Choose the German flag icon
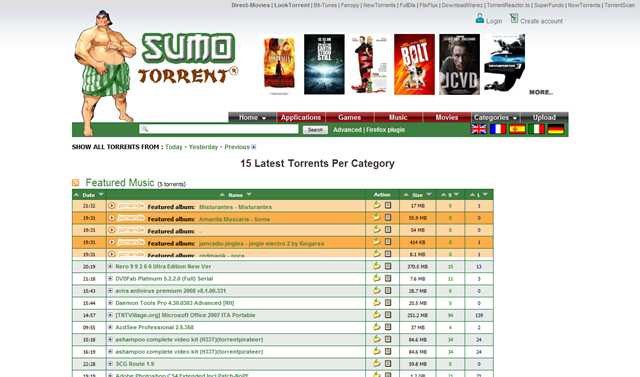640x377 pixels. click(556, 129)
